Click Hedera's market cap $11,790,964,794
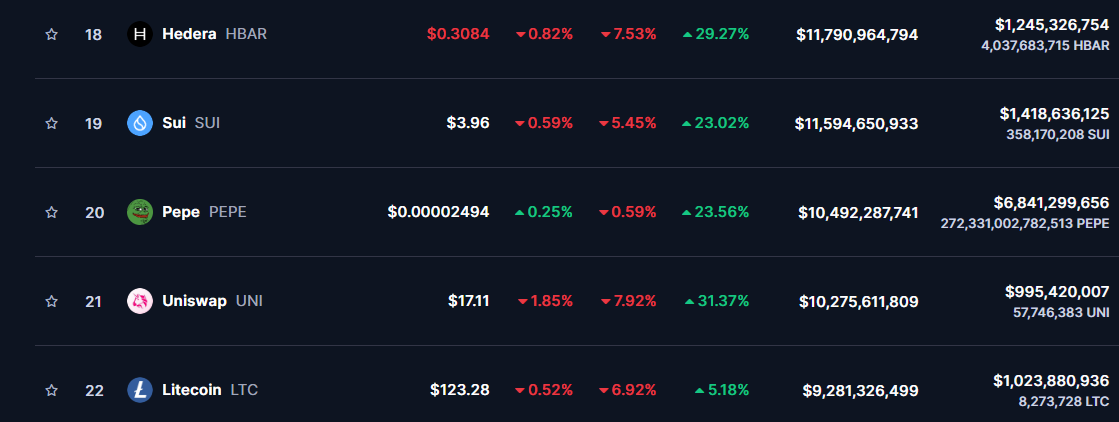The width and height of the screenshot is (1119, 422). (857, 35)
